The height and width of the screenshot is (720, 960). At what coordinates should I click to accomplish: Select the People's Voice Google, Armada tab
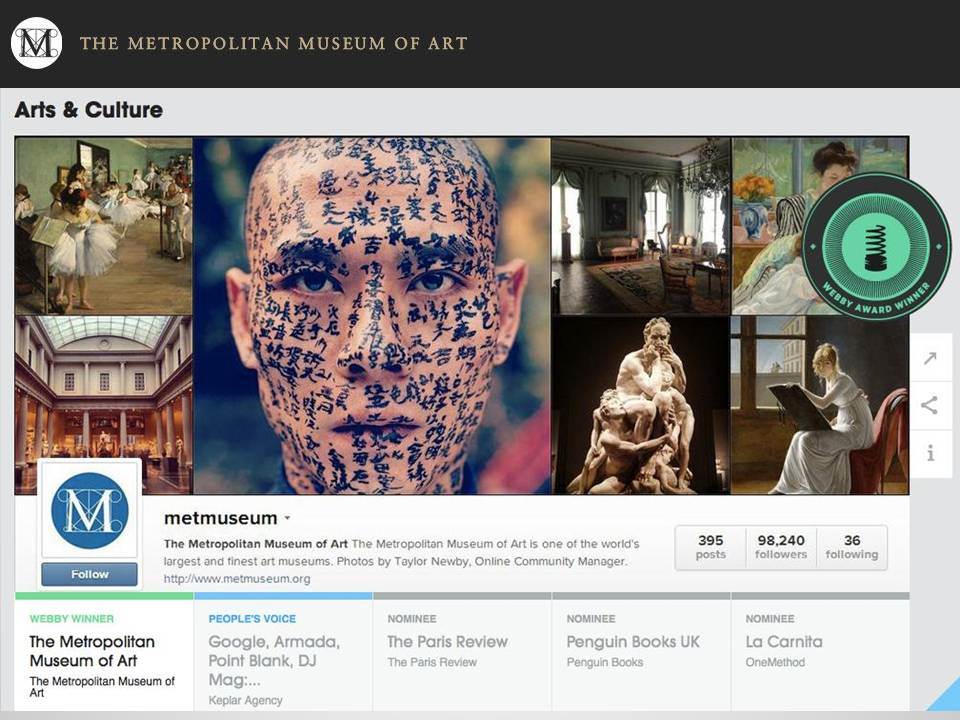[x=283, y=652]
